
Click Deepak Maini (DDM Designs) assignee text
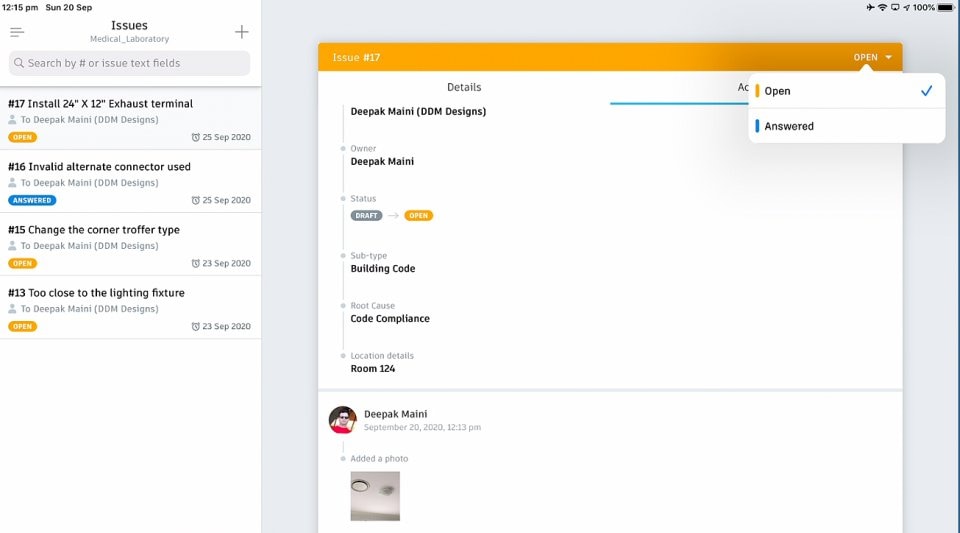[418, 111]
